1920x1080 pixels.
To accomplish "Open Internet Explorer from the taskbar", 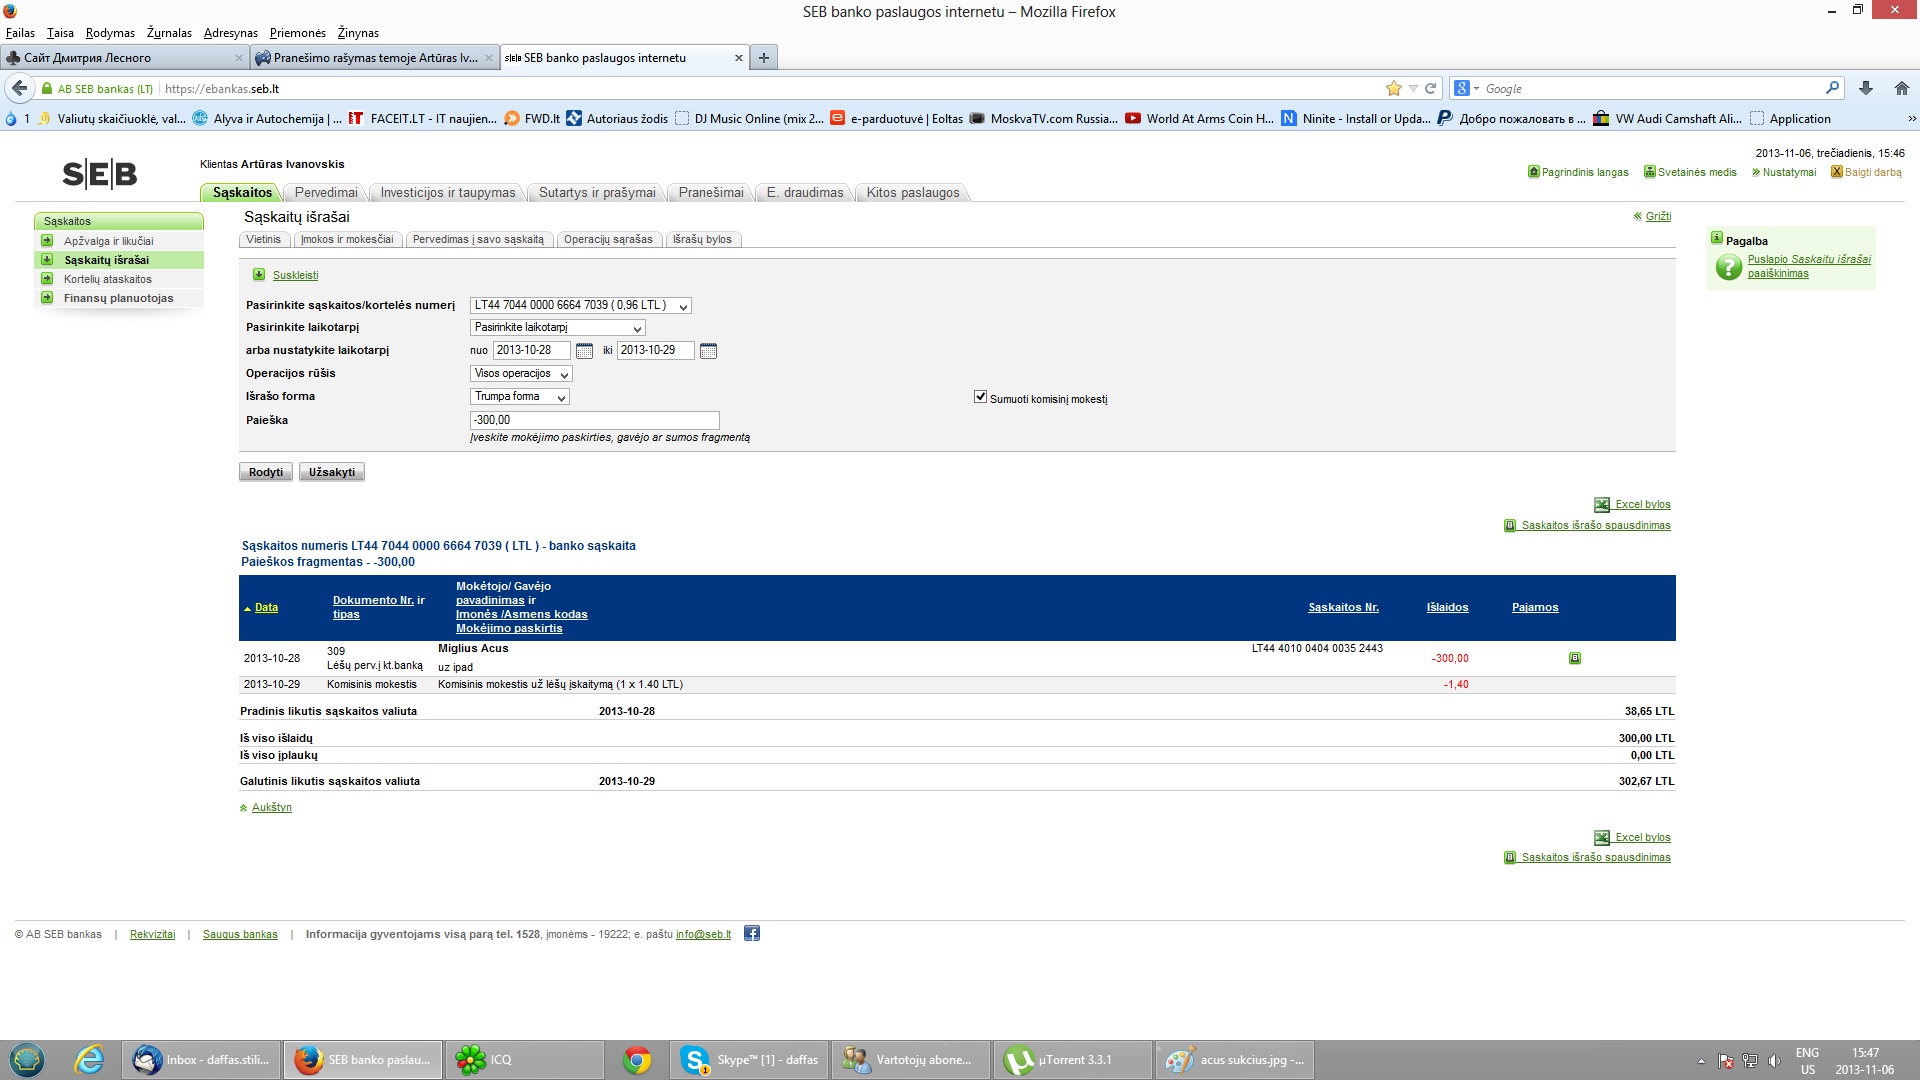I will pyautogui.click(x=89, y=1060).
